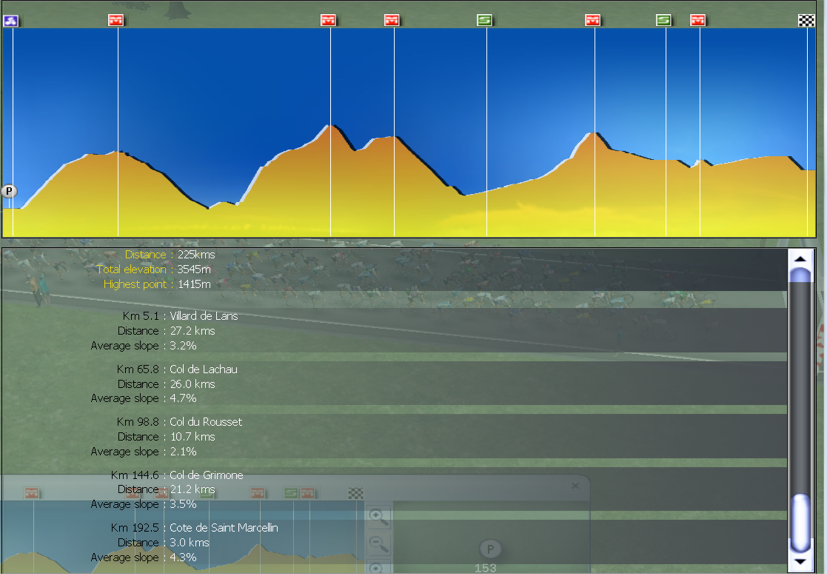
Task: Close the faded mini profile panel
Action: [575, 486]
